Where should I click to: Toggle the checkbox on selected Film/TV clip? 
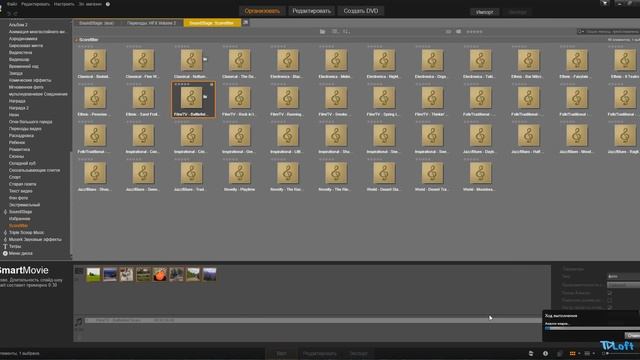coord(211,84)
